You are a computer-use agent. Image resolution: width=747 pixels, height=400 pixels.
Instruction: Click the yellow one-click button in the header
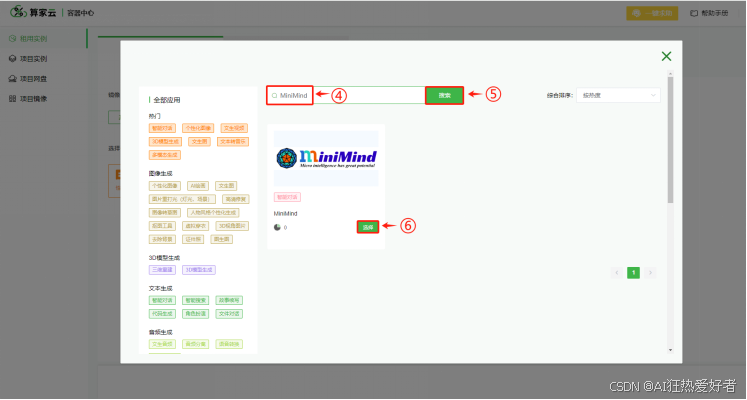click(x=652, y=13)
